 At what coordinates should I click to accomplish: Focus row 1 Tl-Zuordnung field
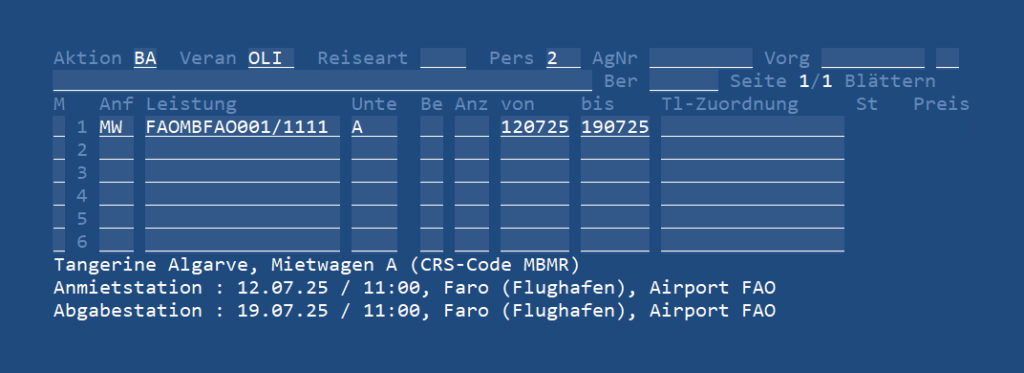click(752, 127)
